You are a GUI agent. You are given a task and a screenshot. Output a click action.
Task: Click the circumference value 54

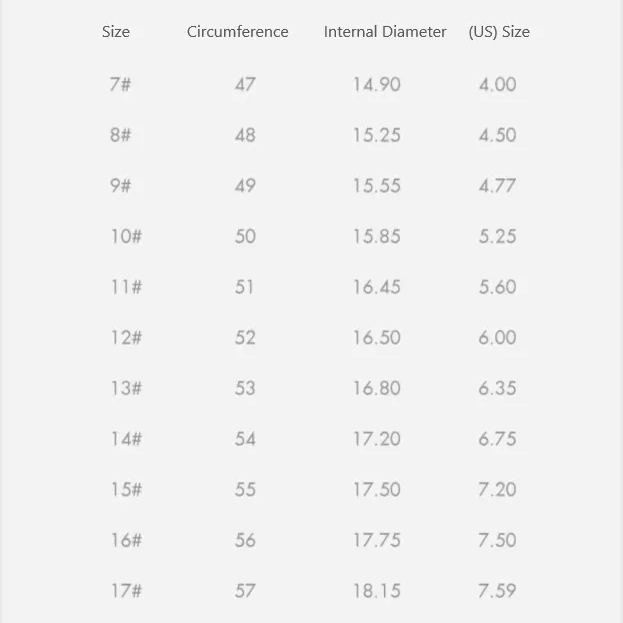(x=245, y=439)
